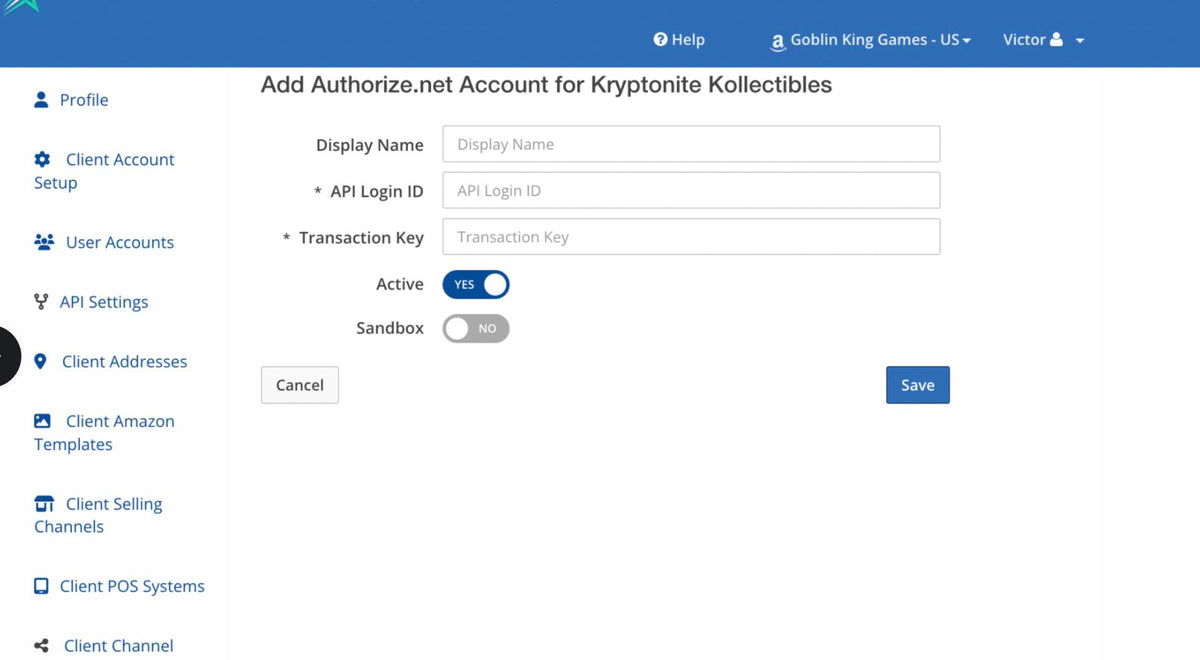
Task: Go to Client Account Setup
Action: [x=104, y=171]
